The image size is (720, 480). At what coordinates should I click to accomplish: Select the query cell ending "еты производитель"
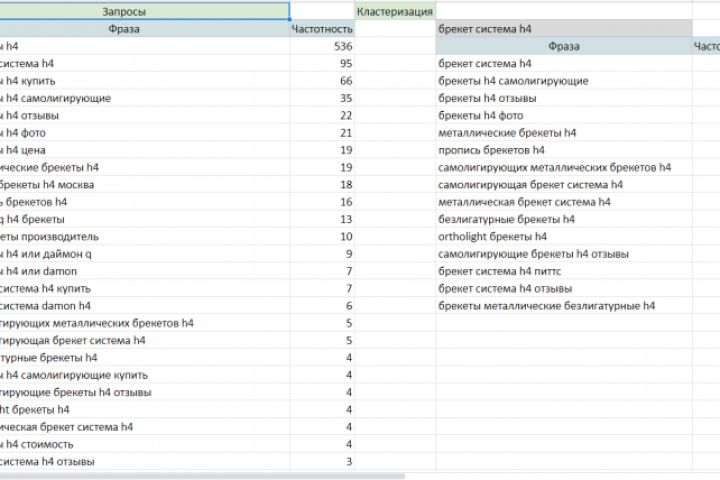[x=144, y=237]
